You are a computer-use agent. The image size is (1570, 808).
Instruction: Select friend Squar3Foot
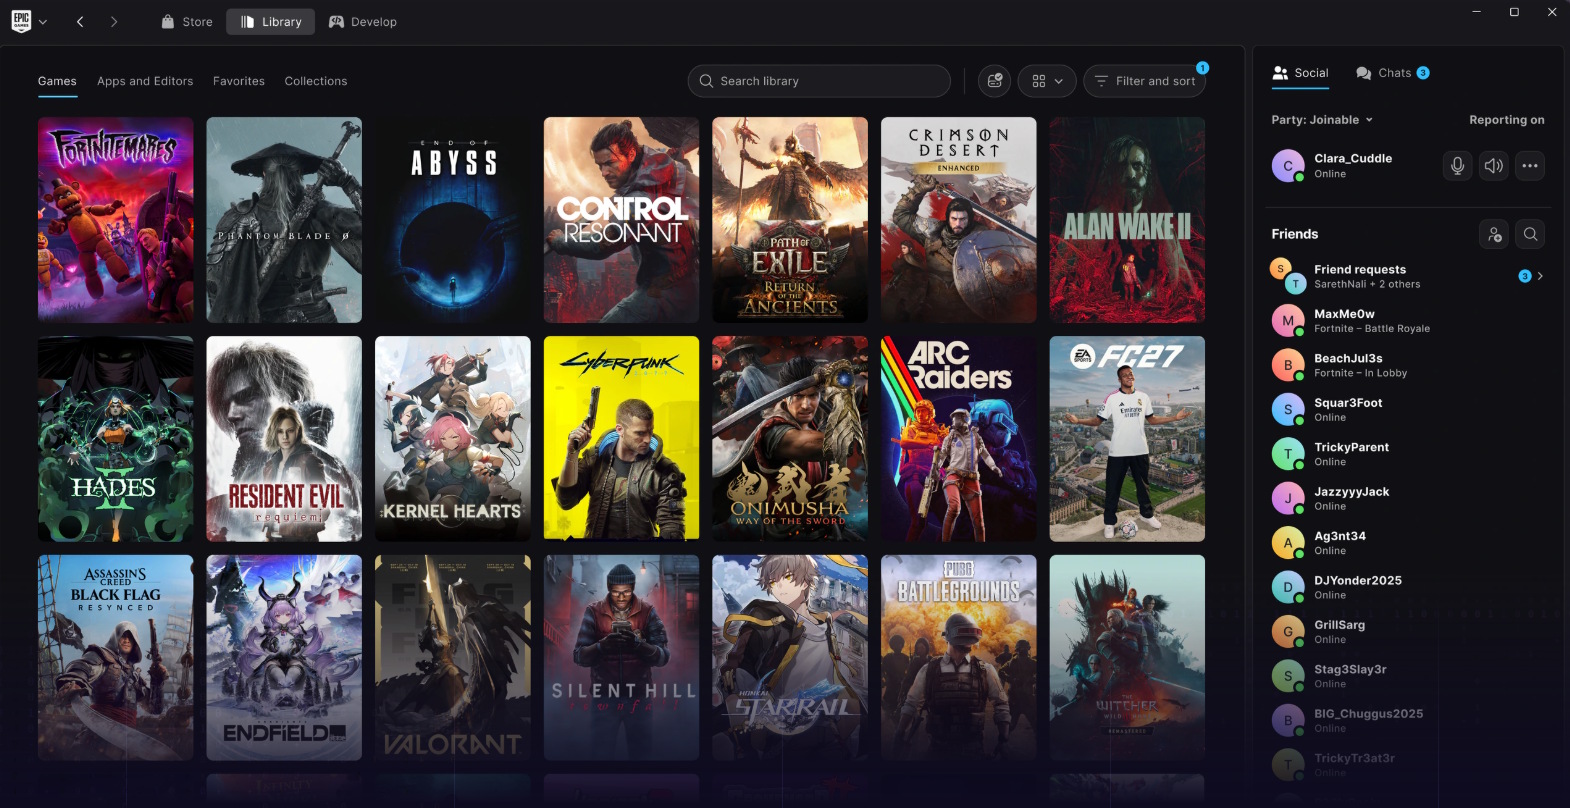[x=1407, y=410]
